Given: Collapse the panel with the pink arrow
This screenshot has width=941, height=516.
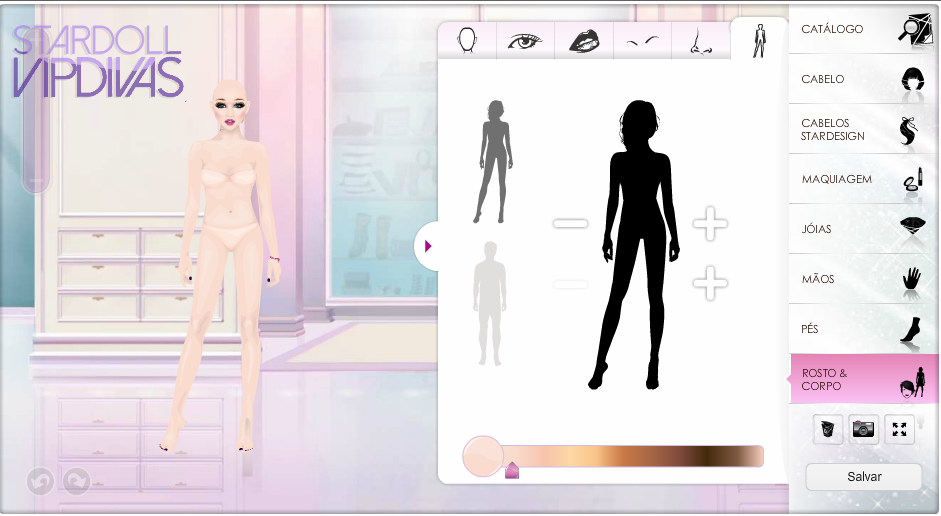Looking at the screenshot, I should coord(427,246).
